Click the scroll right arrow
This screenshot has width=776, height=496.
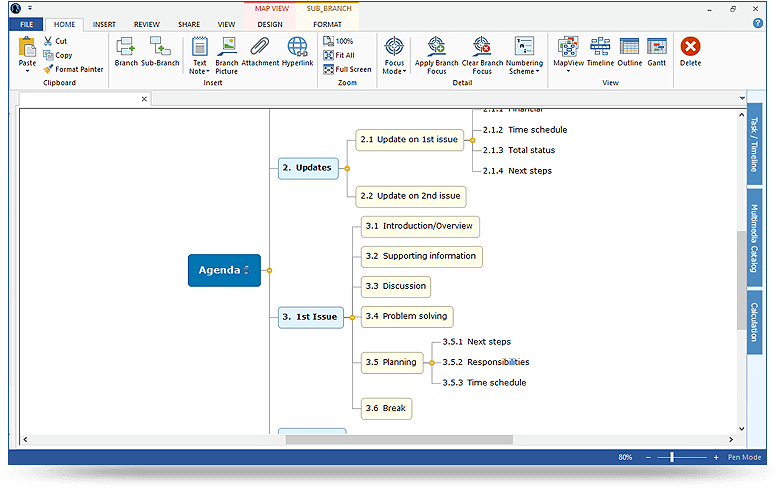coord(731,440)
